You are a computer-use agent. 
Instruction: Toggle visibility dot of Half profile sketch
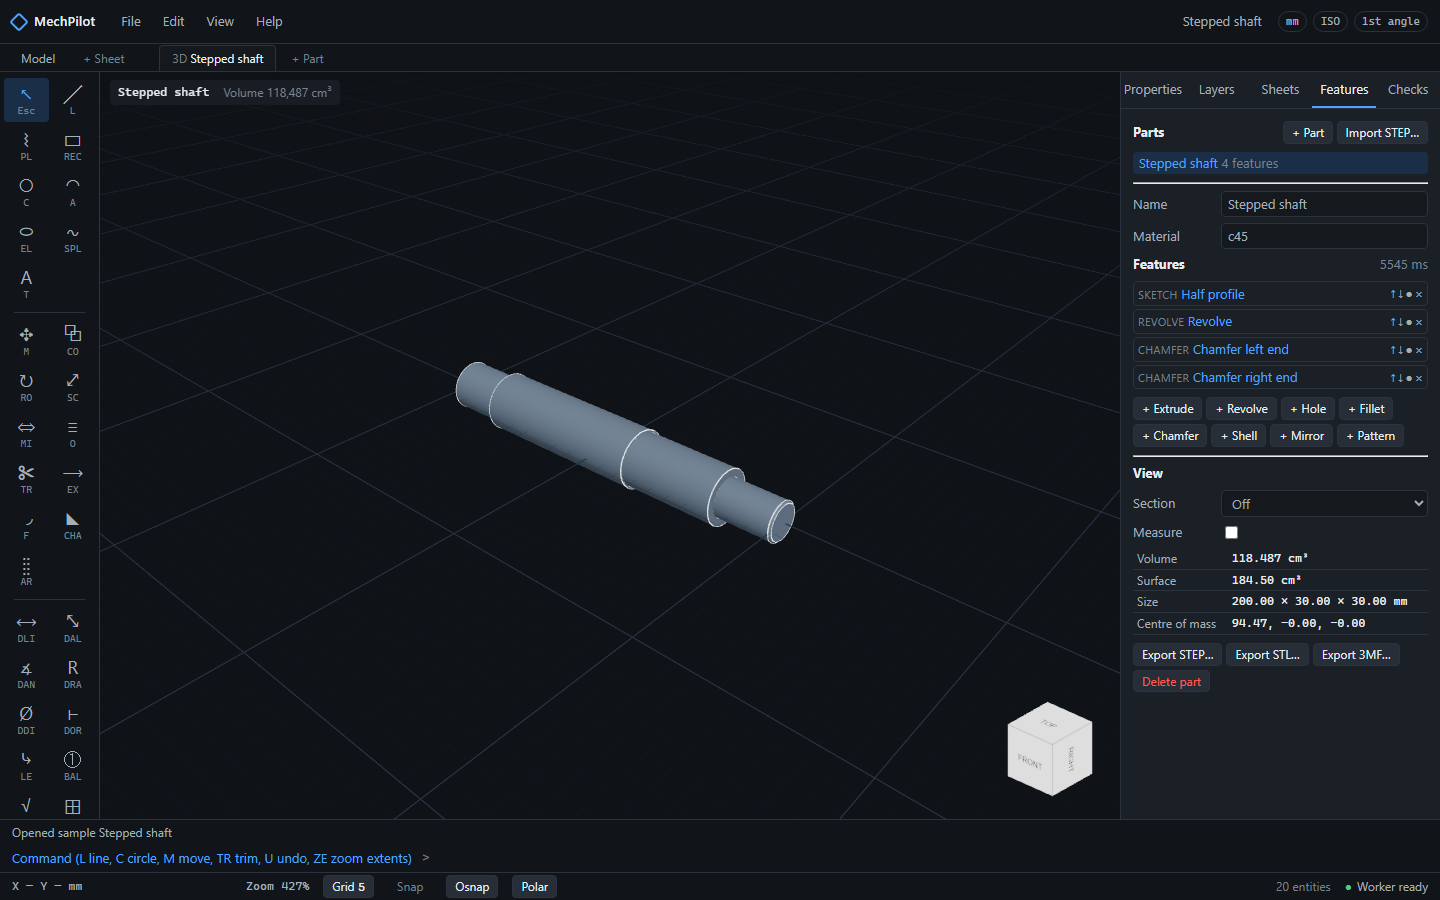[1409, 295]
